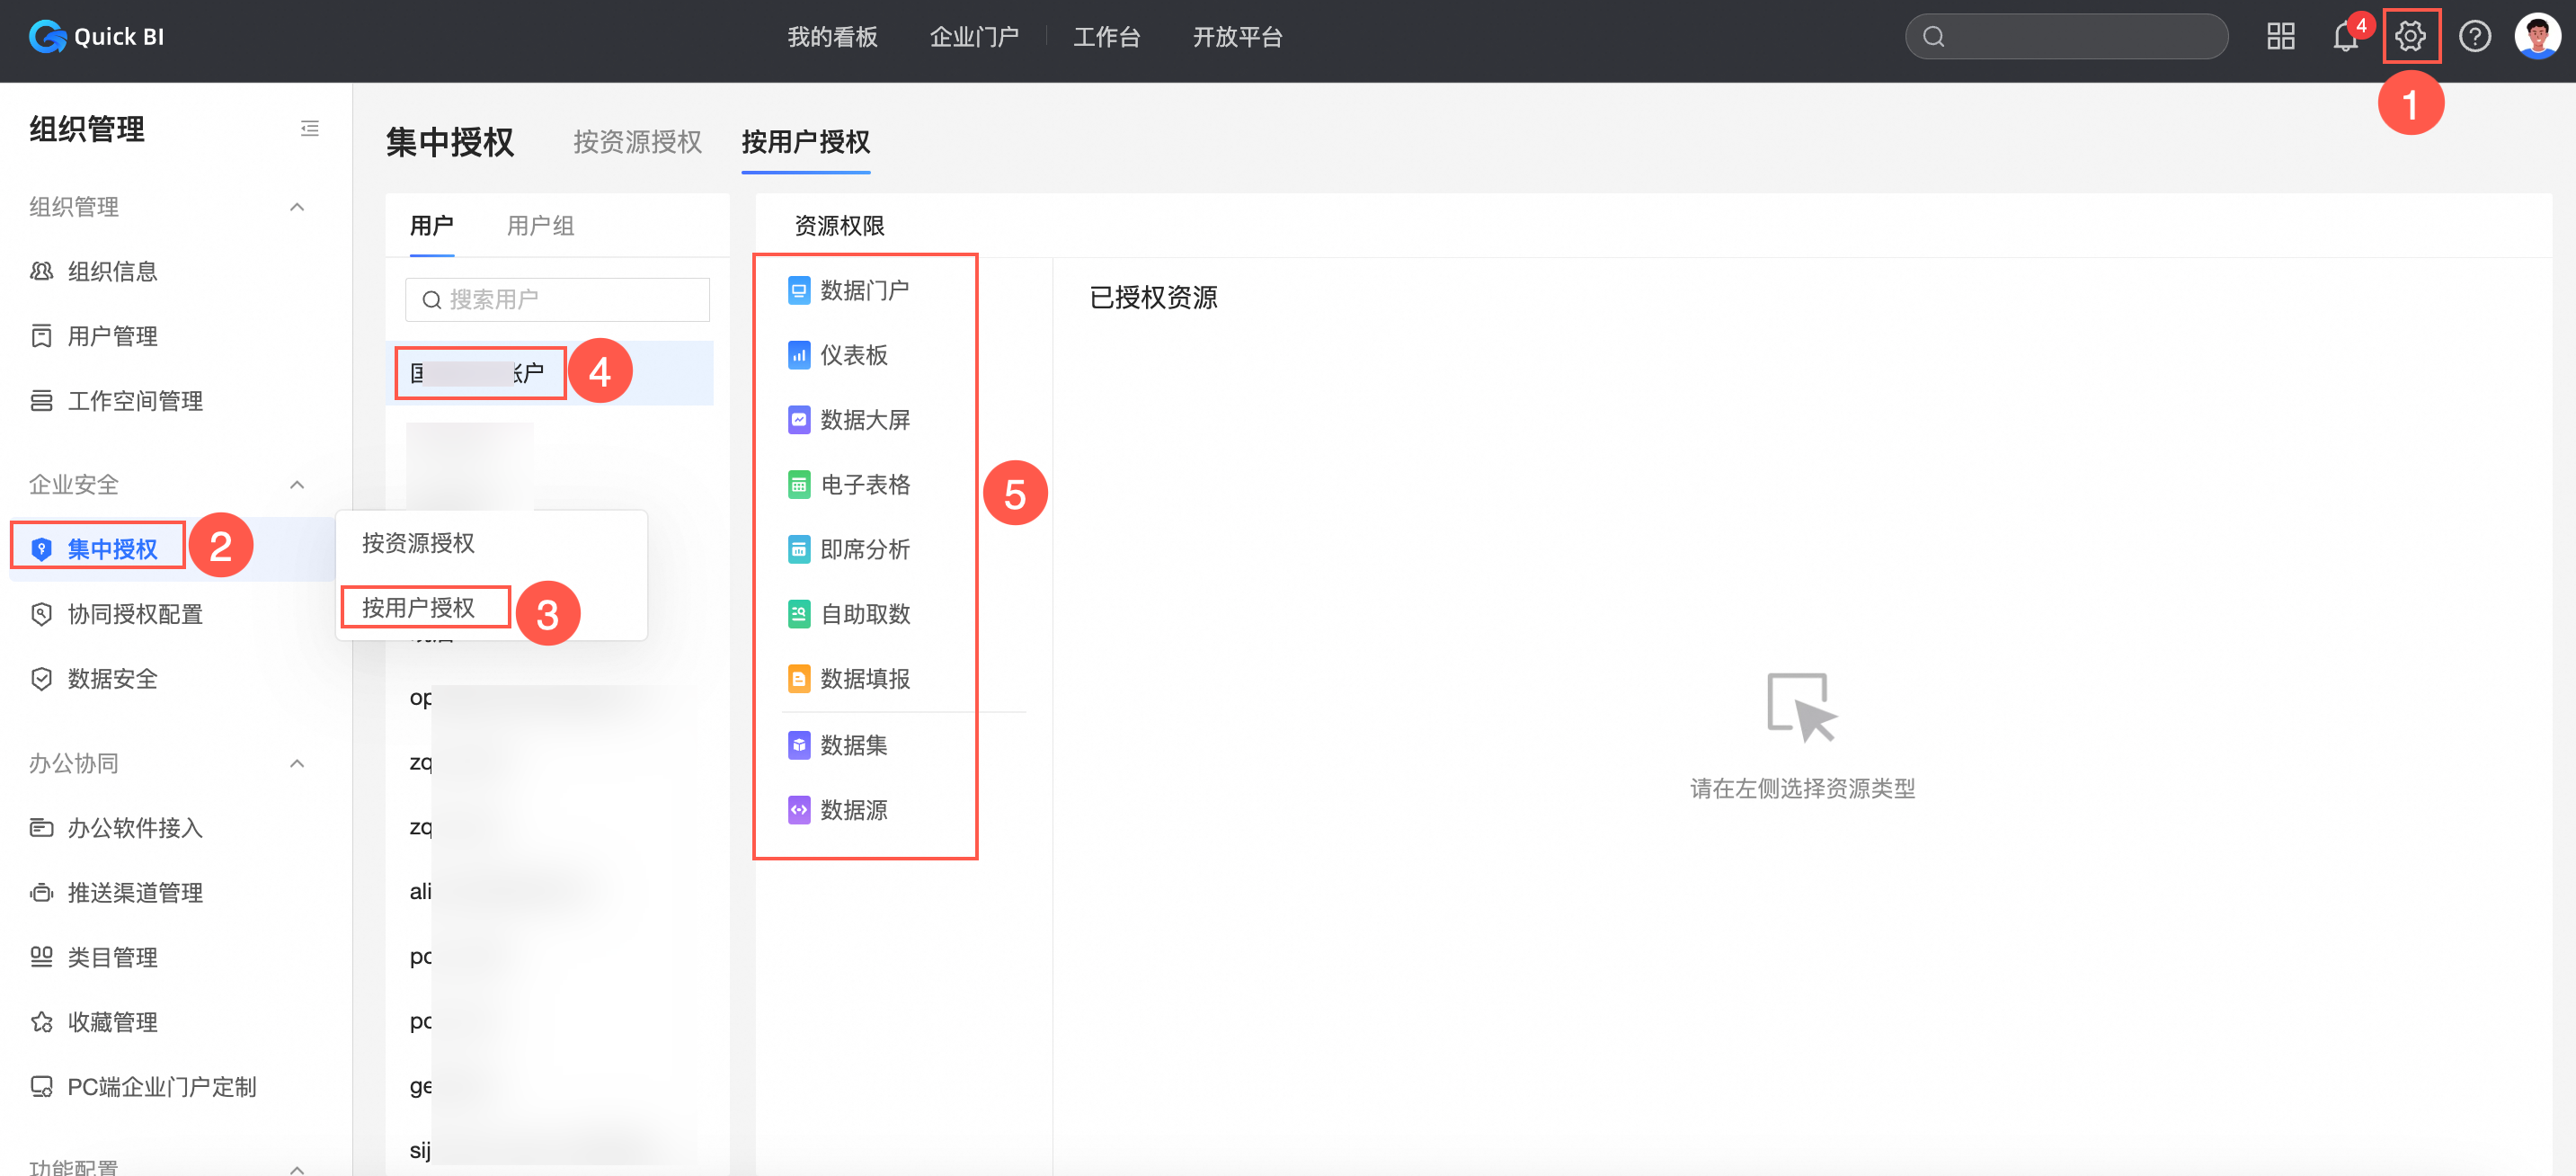2576x1176 pixels.
Task: Switch to the 按资源授权 tab
Action: pos(637,142)
